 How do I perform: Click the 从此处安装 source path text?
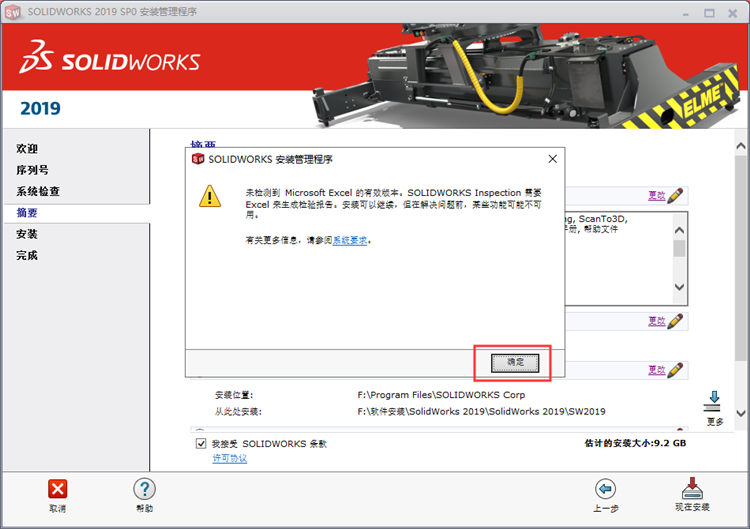[481, 411]
